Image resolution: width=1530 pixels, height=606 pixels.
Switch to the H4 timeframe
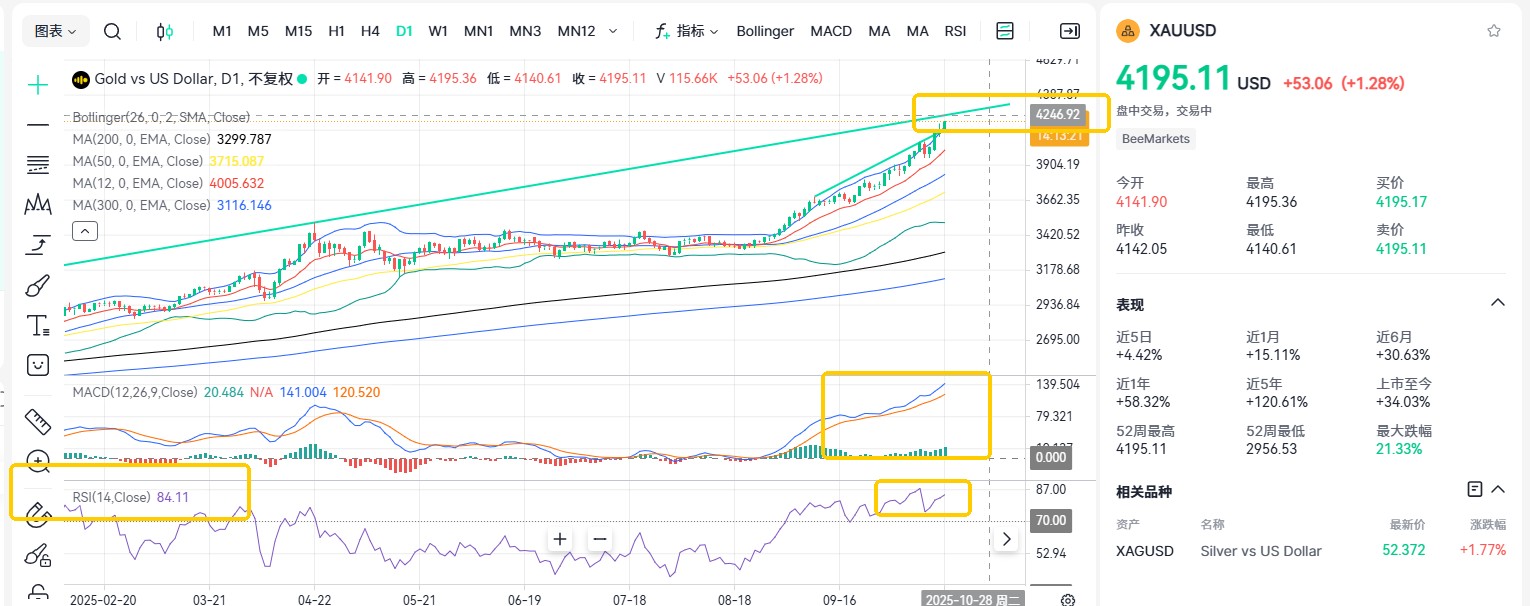click(370, 31)
